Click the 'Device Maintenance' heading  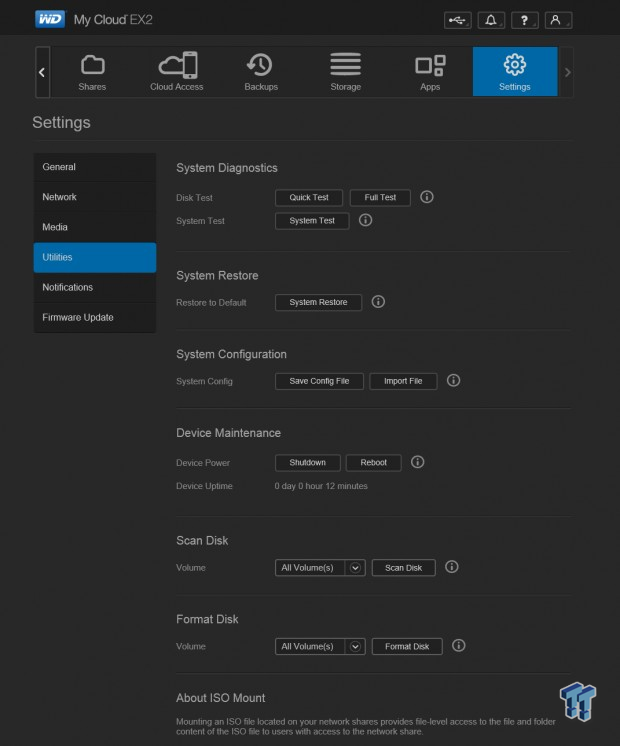click(228, 433)
